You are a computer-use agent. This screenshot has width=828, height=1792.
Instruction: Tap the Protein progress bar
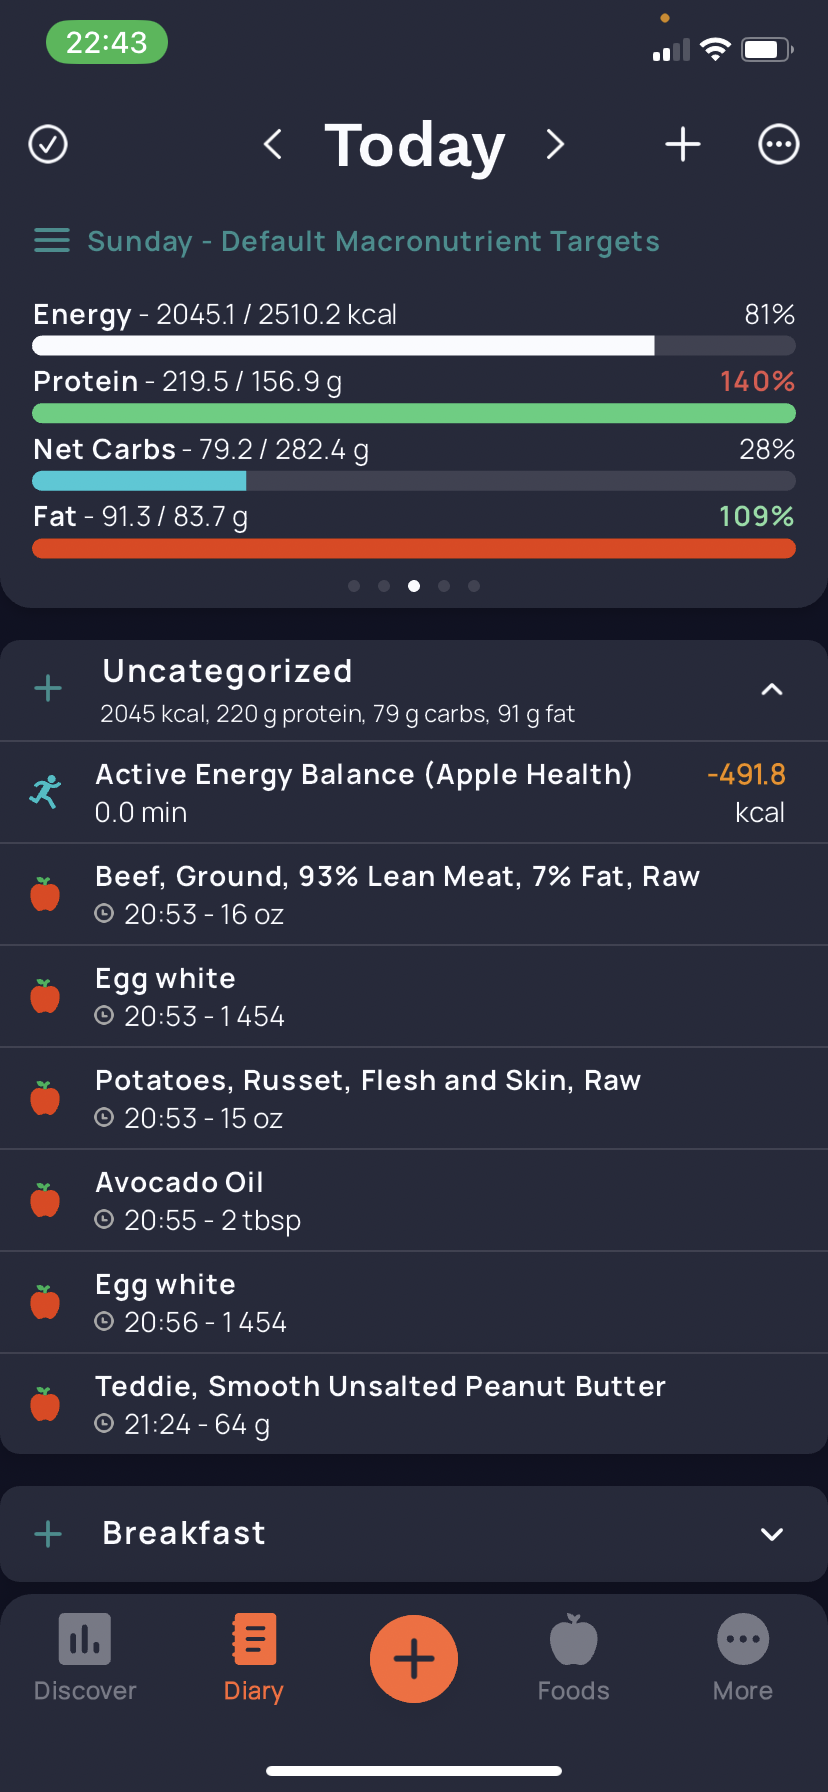[x=414, y=413]
